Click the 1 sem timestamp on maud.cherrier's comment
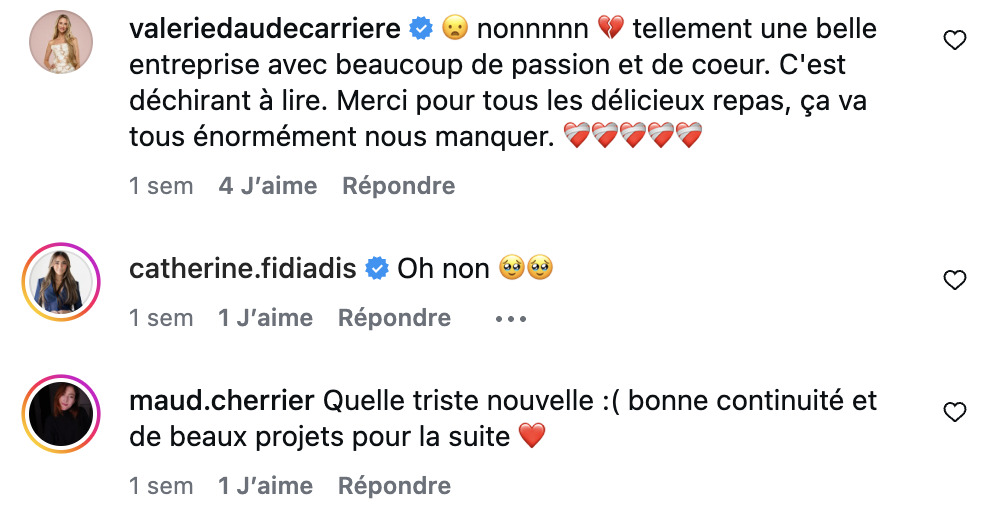The height and width of the screenshot is (508, 994). pyautogui.click(x=161, y=486)
